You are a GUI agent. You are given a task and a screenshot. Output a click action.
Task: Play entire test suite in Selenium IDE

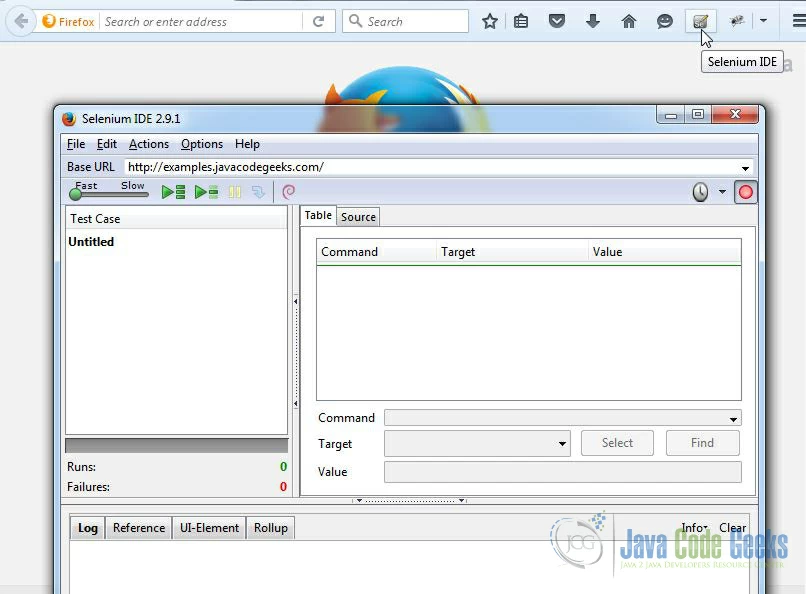(x=173, y=192)
